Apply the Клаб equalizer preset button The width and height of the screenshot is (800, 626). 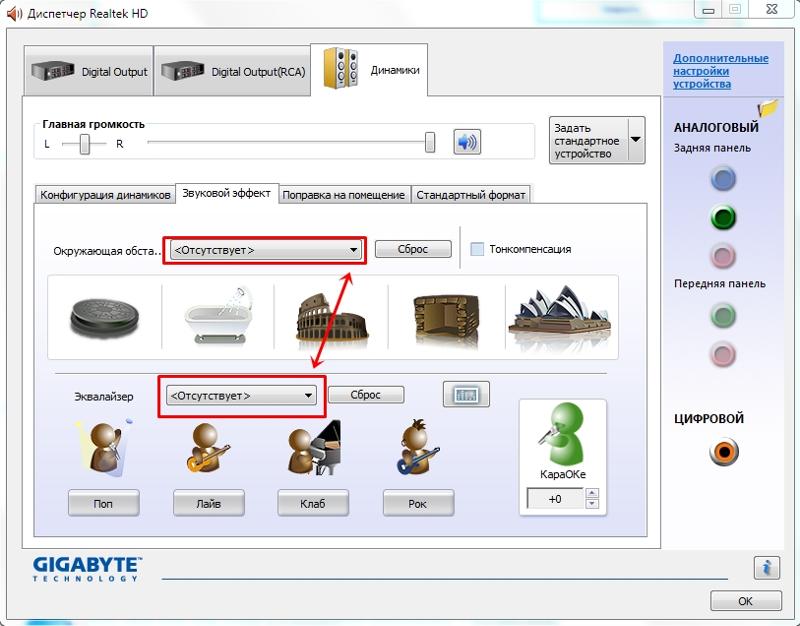click(313, 503)
